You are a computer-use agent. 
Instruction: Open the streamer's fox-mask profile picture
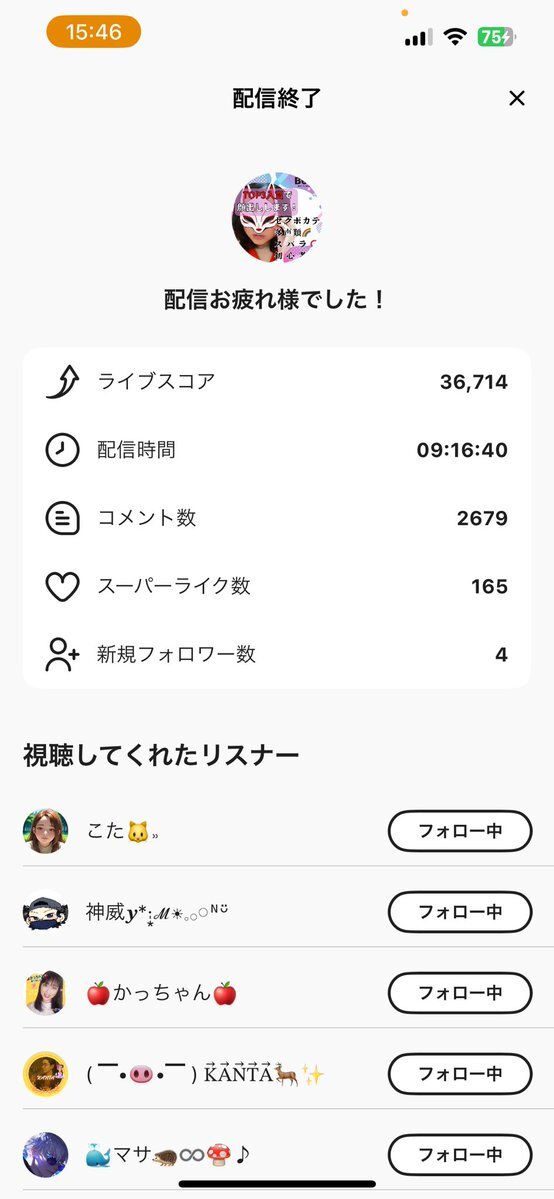click(277, 217)
